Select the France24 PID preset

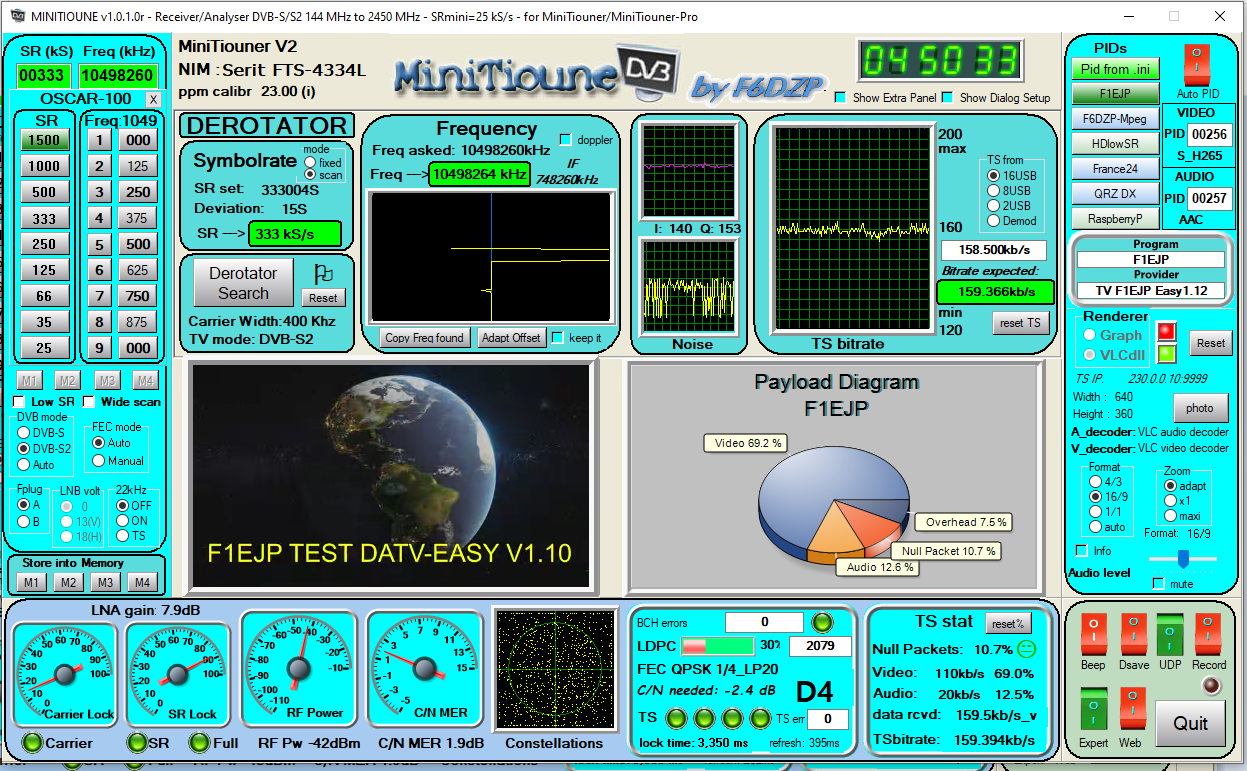point(1116,168)
